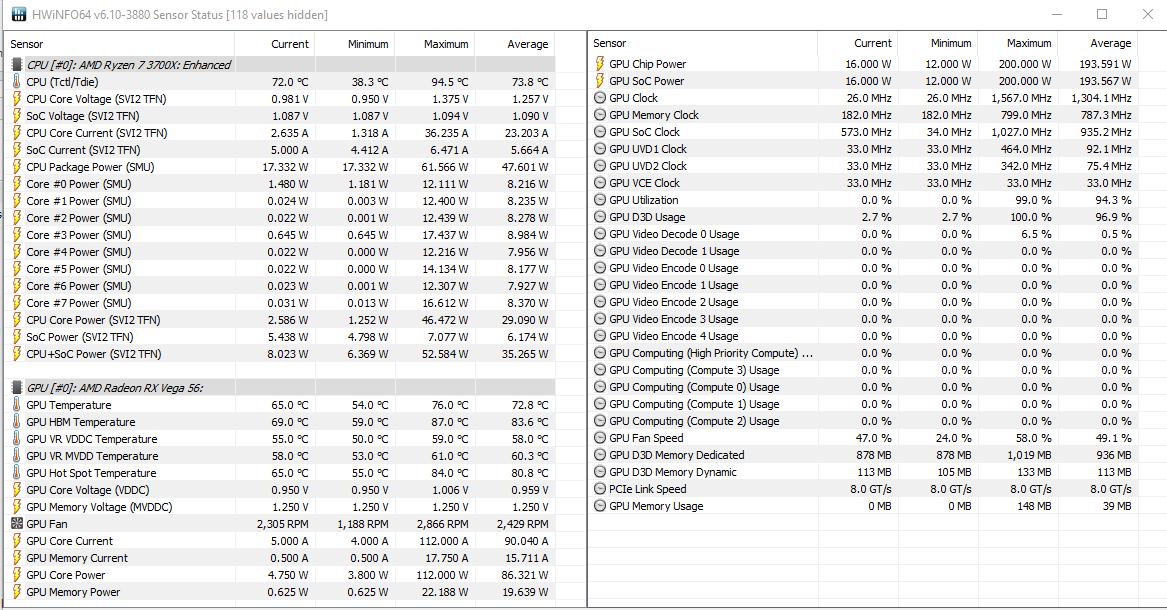Click the fan icon beside GPU Fan

tap(16, 524)
